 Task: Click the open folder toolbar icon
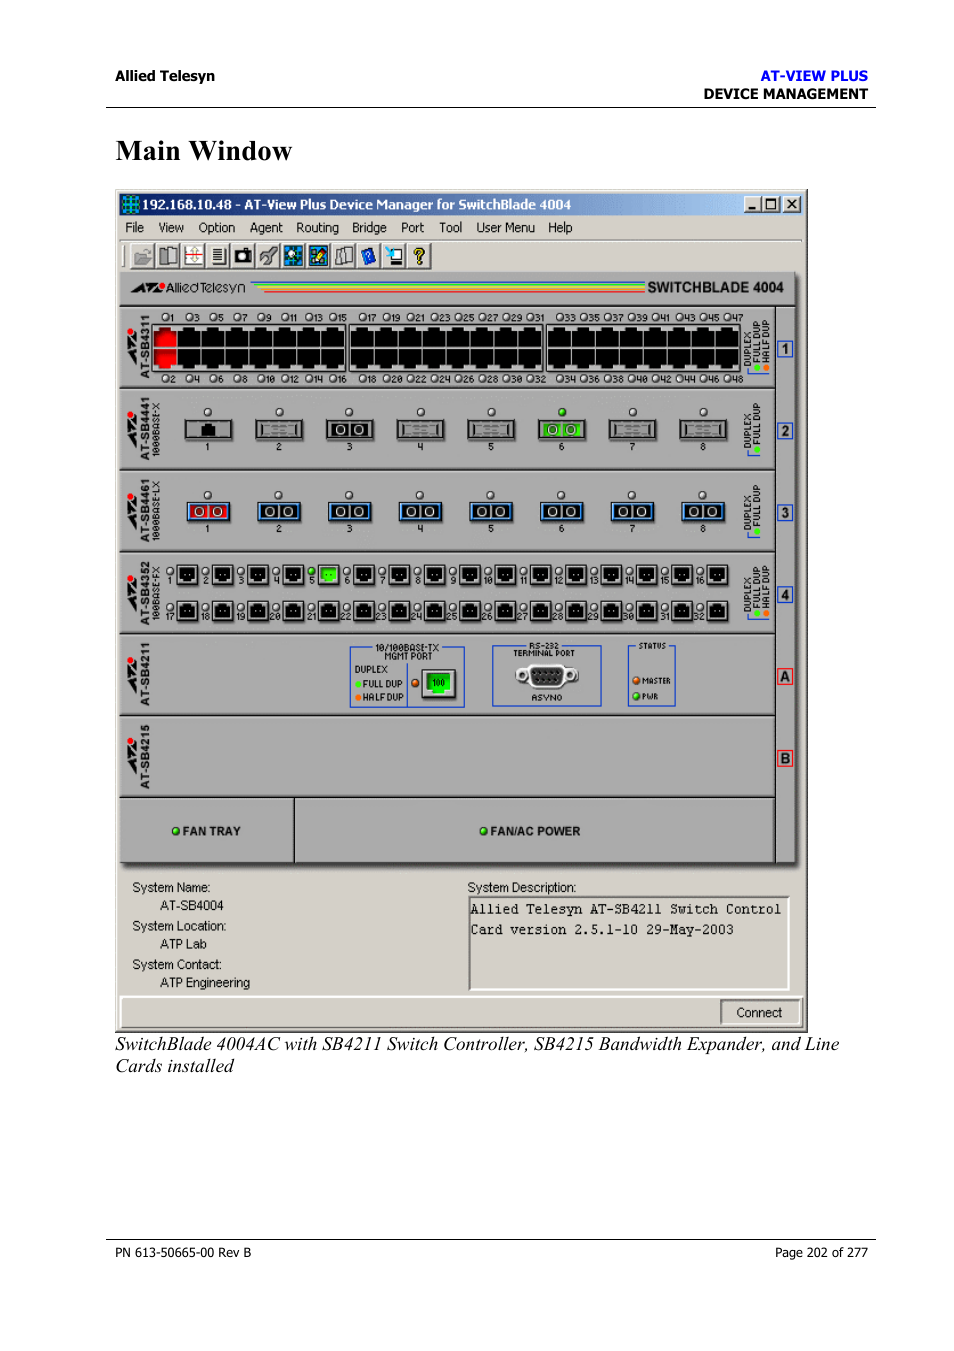tap(143, 256)
